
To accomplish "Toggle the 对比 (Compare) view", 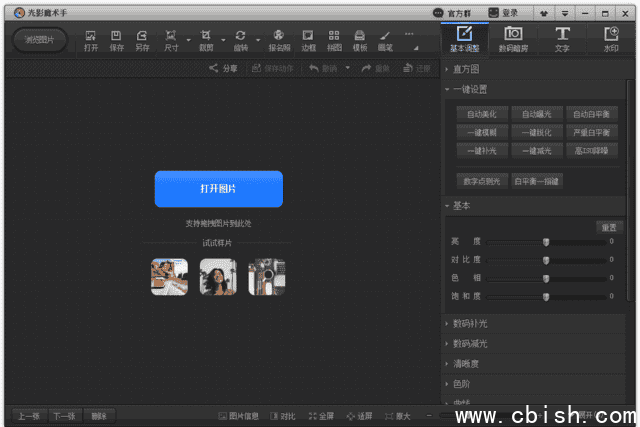I will click(282, 415).
